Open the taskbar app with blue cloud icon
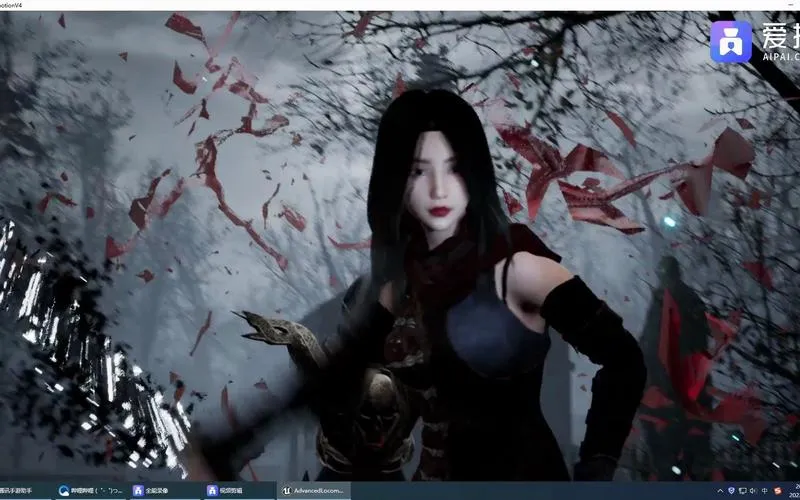 [x=92, y=491]
